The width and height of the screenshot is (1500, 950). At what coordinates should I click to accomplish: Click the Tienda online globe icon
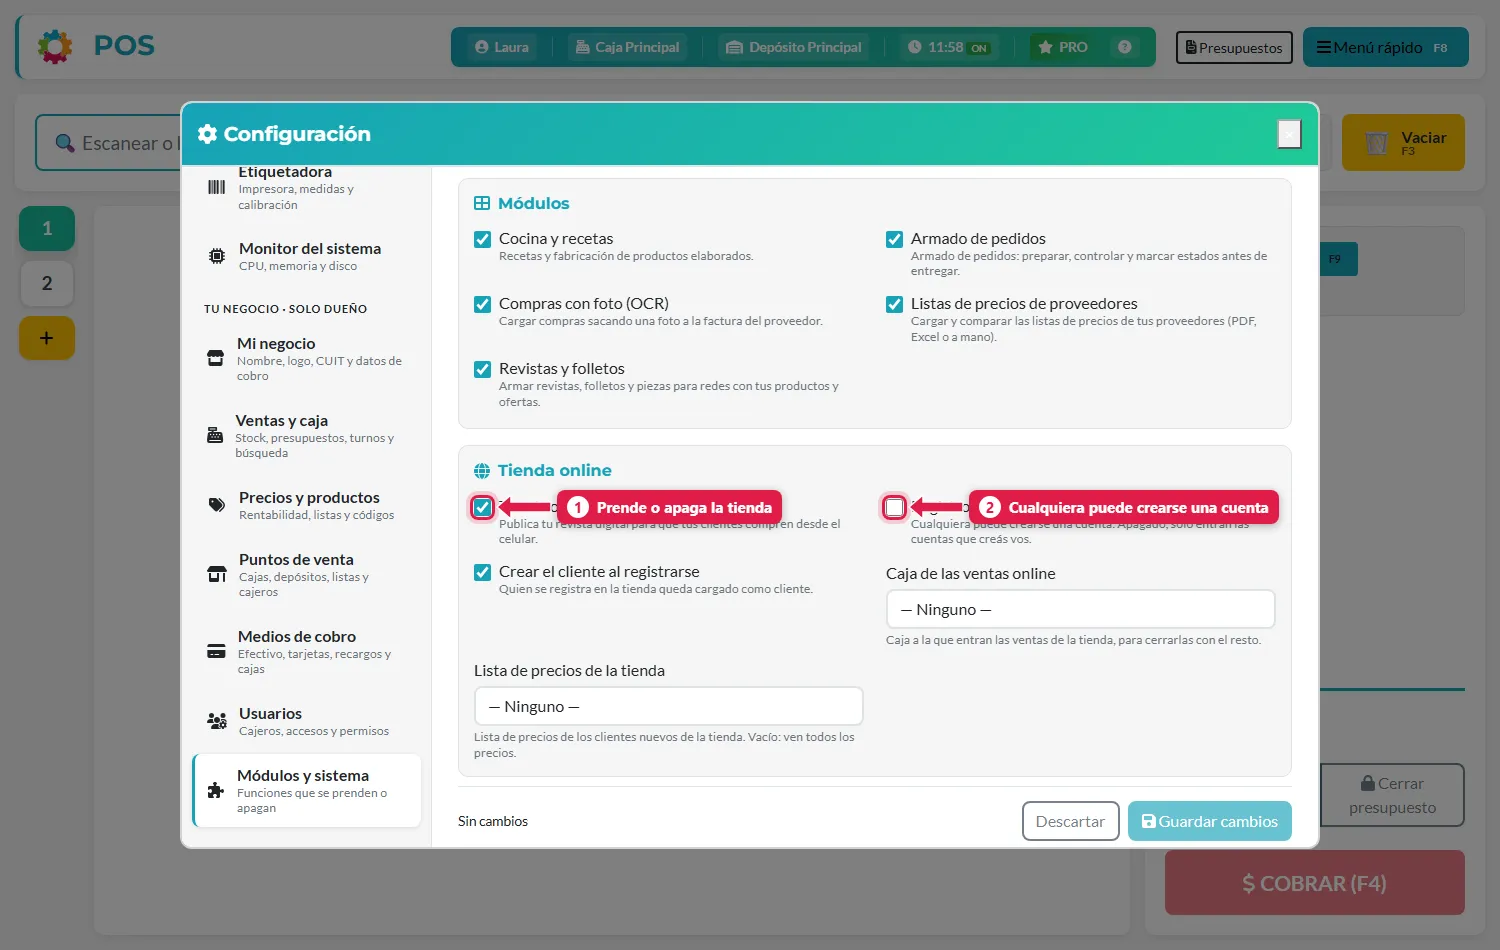482,471
